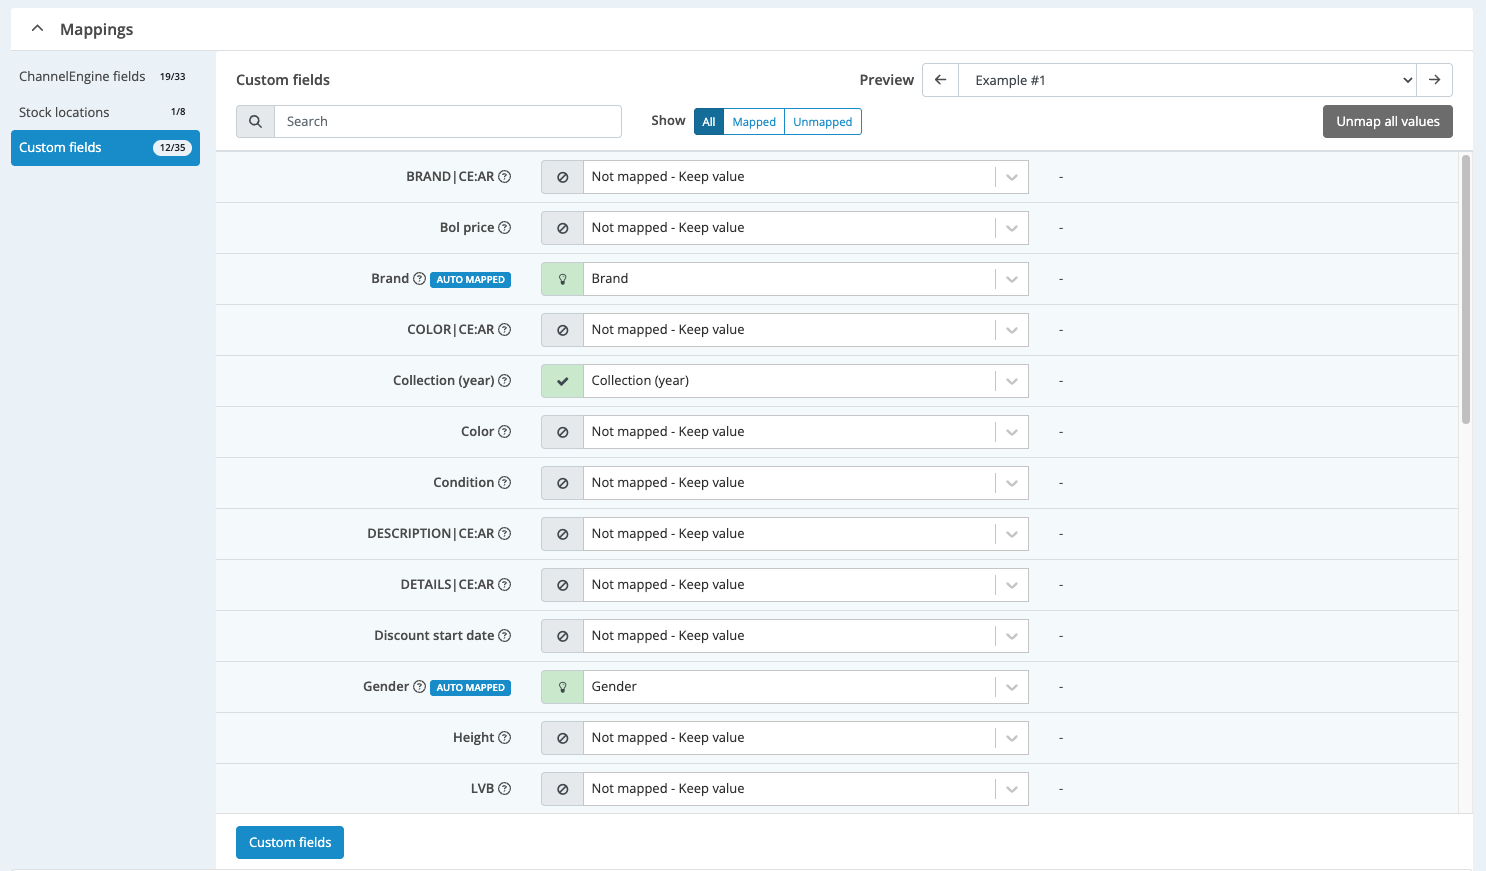Image resolution: width=1486 pixels, height=871 pixels.
Task: Click into the Search input field
Action: tap(448, 122)
